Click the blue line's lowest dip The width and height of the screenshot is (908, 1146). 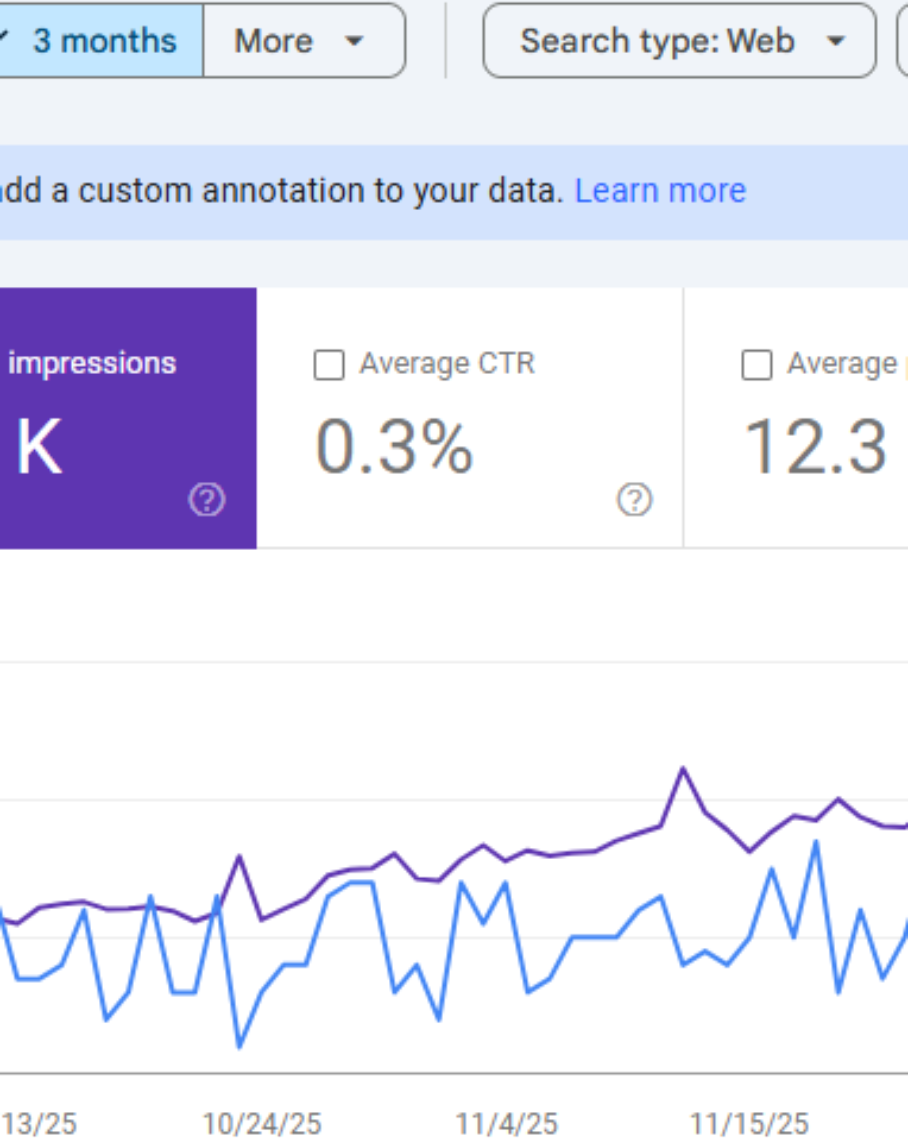(239, 1047)
